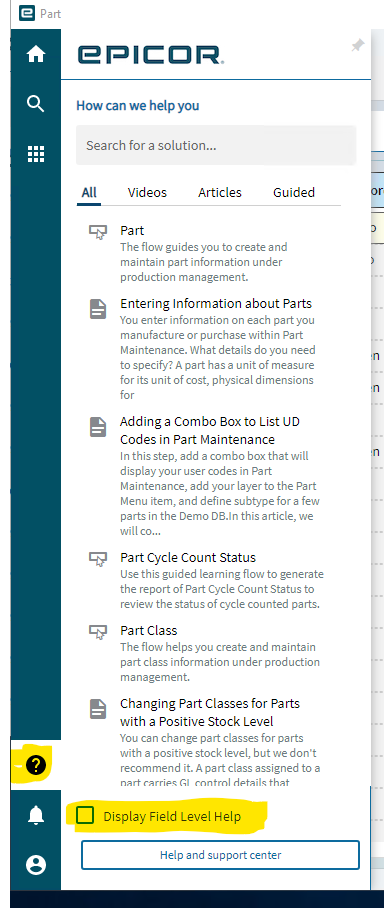Open Entering Information about Parts article
Screen dimensions: 384x908
pos(216,303)
